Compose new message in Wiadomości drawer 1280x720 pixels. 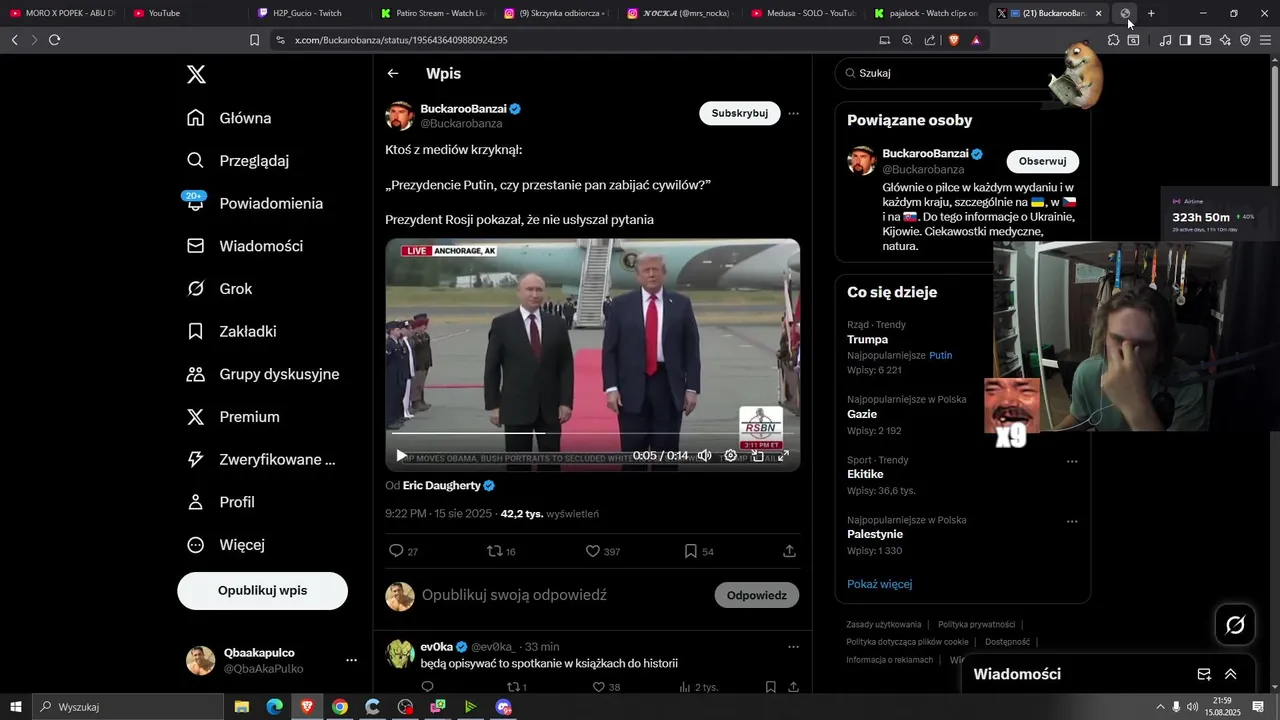pos(1204,674)
